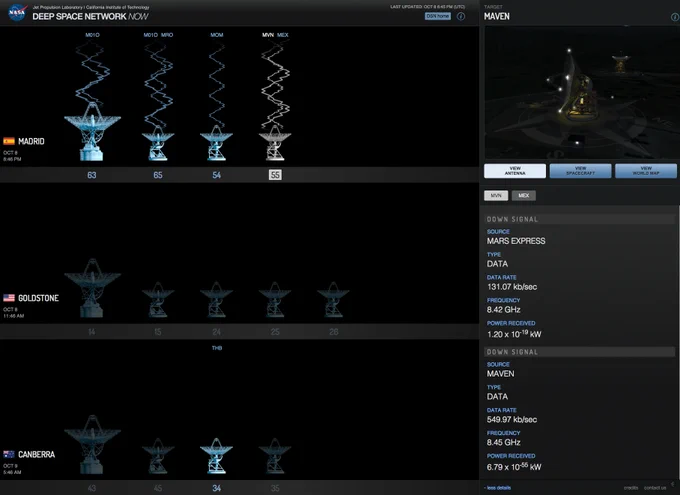The image size is (680, 495).
Task: Click the NASA logo
Action: [x=17, y=13]
